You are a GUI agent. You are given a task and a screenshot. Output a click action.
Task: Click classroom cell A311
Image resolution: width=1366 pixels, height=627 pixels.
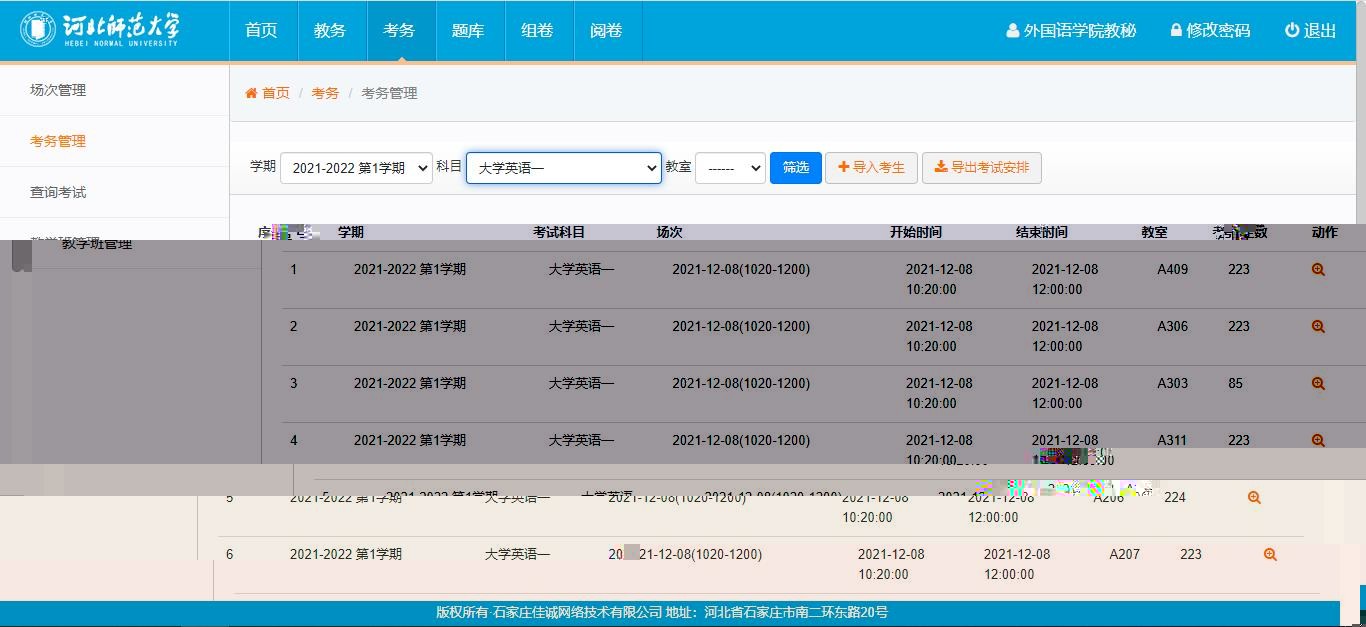tap(1173, 440)
